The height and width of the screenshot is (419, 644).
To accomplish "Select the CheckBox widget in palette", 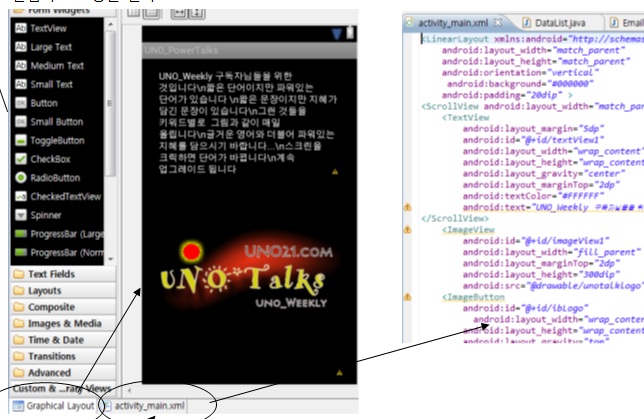I will tap(50, 159).
